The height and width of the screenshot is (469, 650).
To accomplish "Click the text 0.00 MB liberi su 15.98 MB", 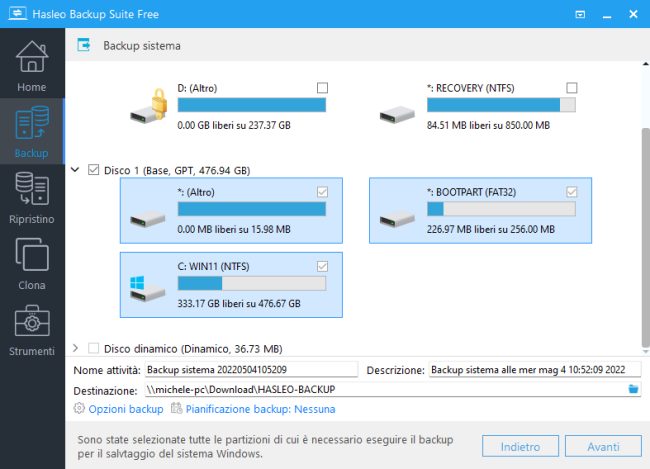I will 234,229.
